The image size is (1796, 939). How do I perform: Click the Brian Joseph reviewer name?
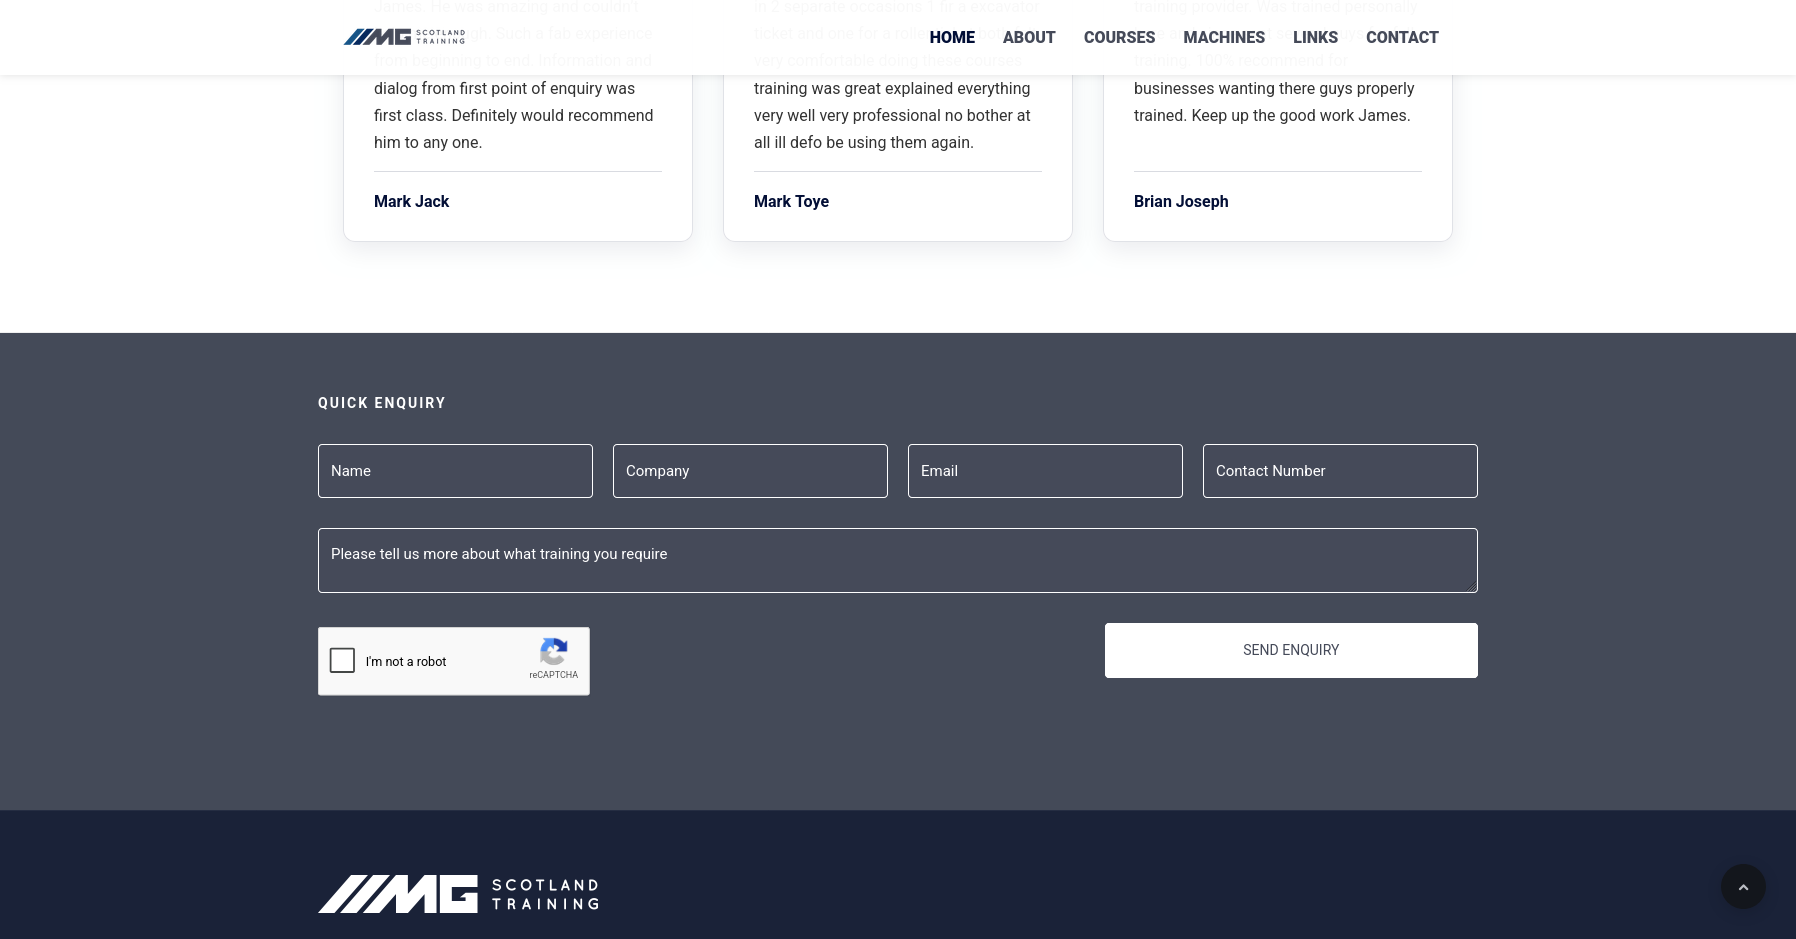(x=1181, y=201)
